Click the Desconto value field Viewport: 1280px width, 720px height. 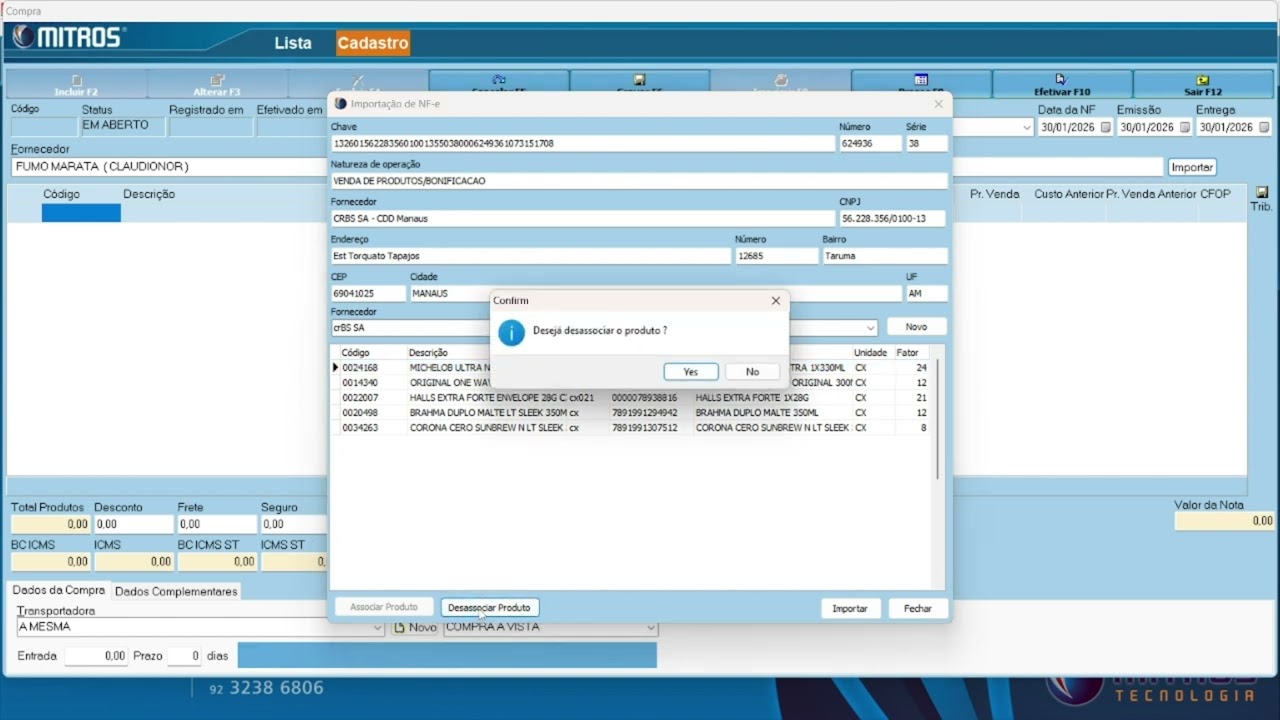point(133,524)
